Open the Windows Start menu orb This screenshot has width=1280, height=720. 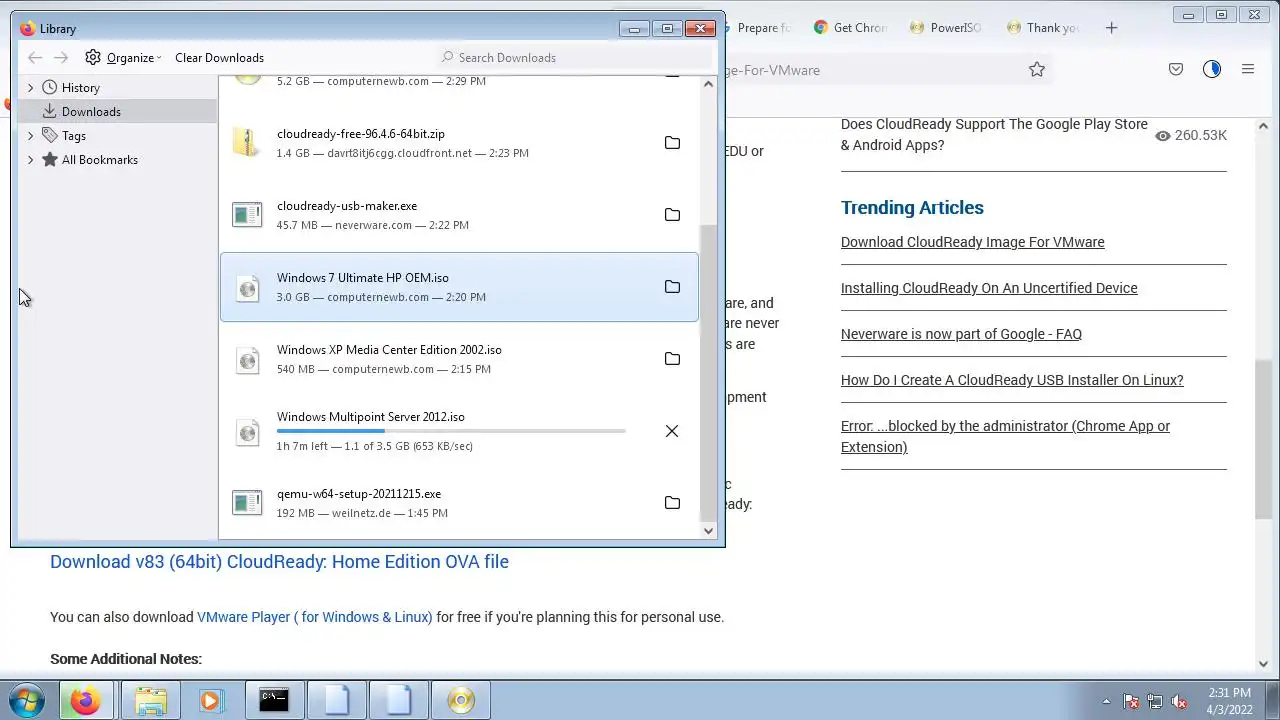[x=27, y=701]
